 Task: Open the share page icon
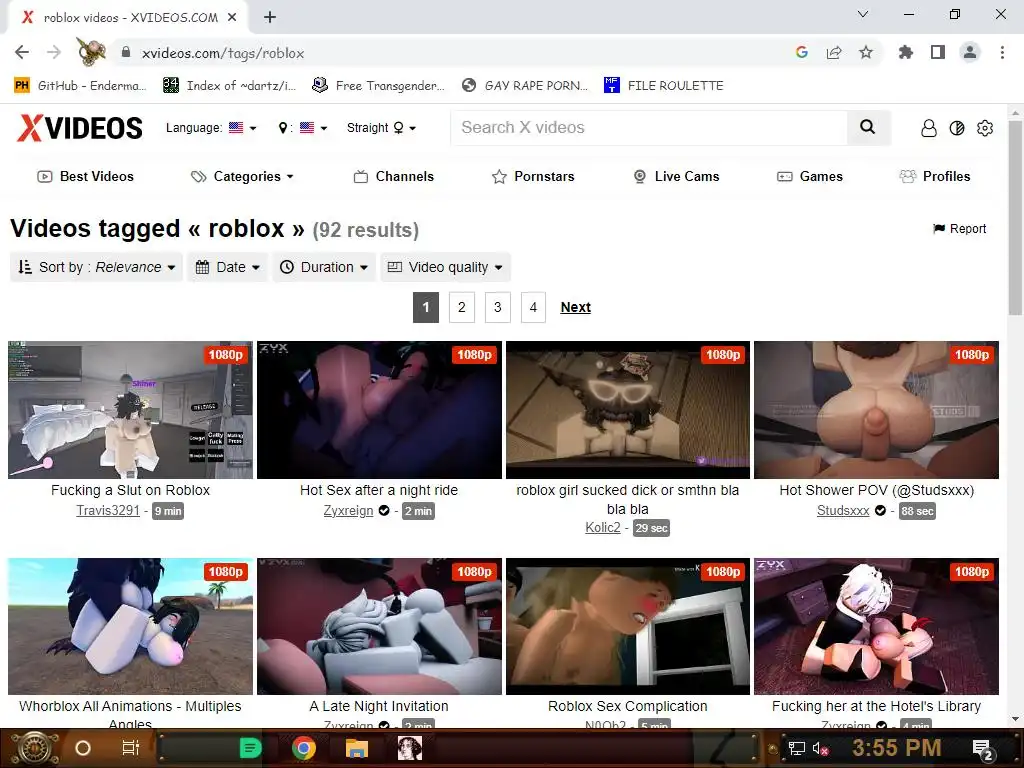[834, 52]
